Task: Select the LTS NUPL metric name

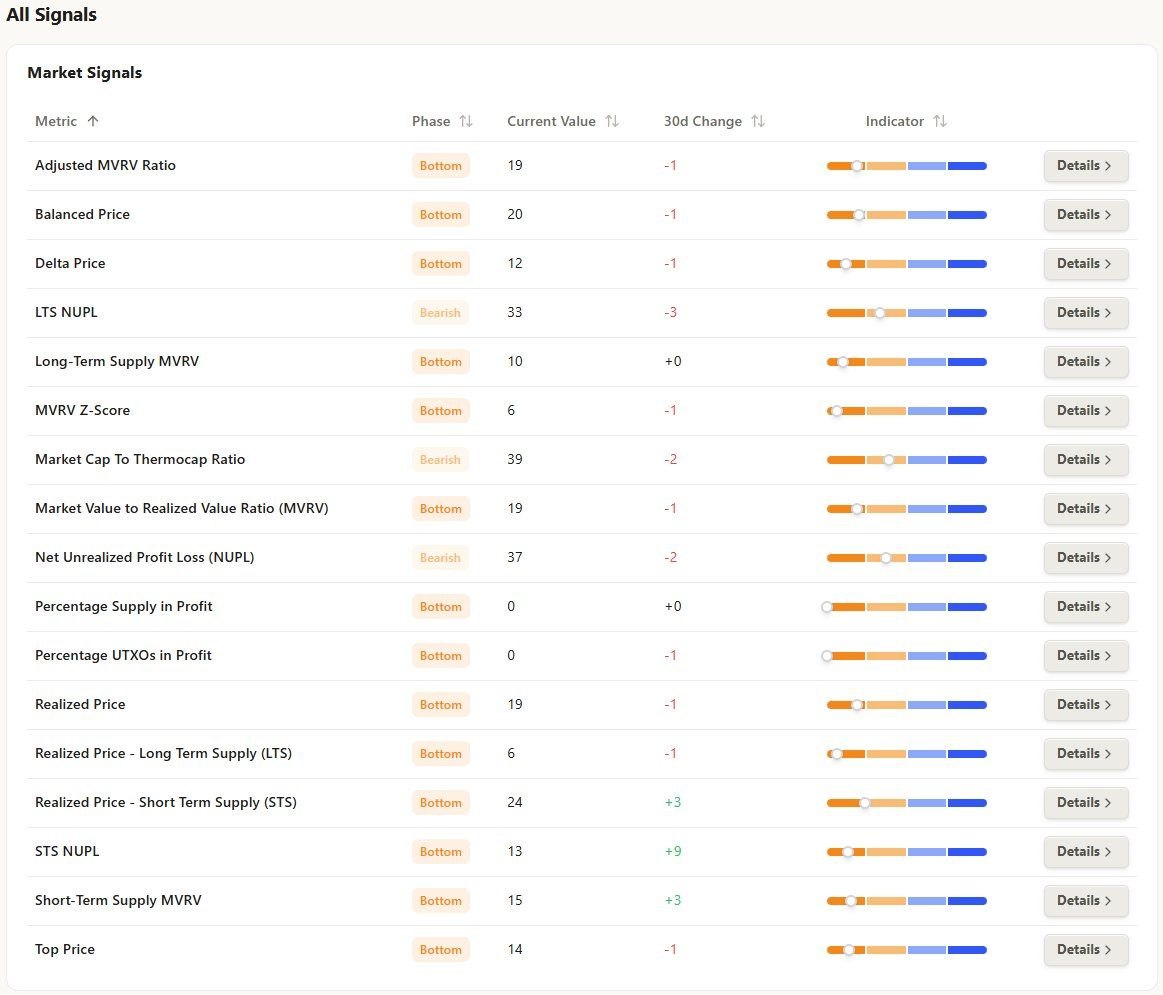Action: [x=66, y=312]
